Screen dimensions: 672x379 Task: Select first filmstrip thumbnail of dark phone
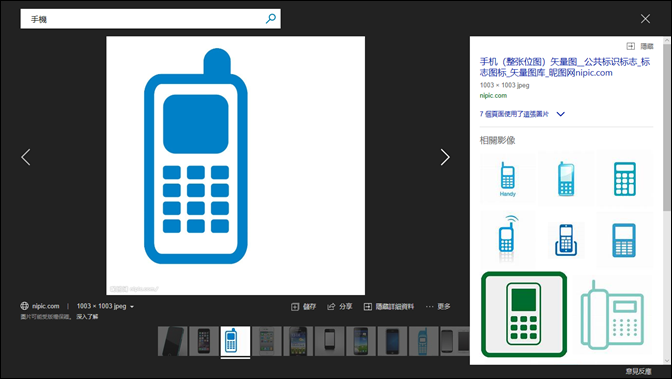click(172, 341)
